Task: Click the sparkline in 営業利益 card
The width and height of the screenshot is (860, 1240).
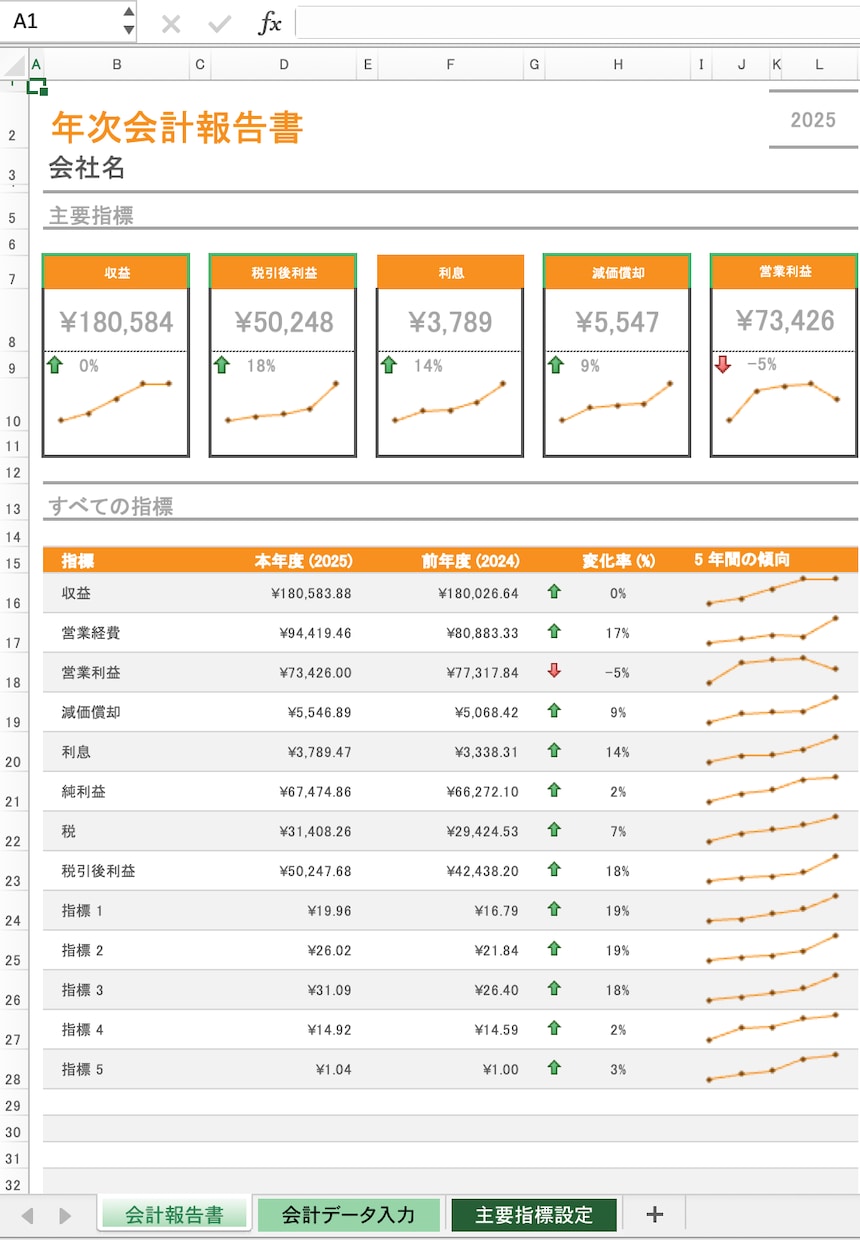Action: (x=784, y=401)
